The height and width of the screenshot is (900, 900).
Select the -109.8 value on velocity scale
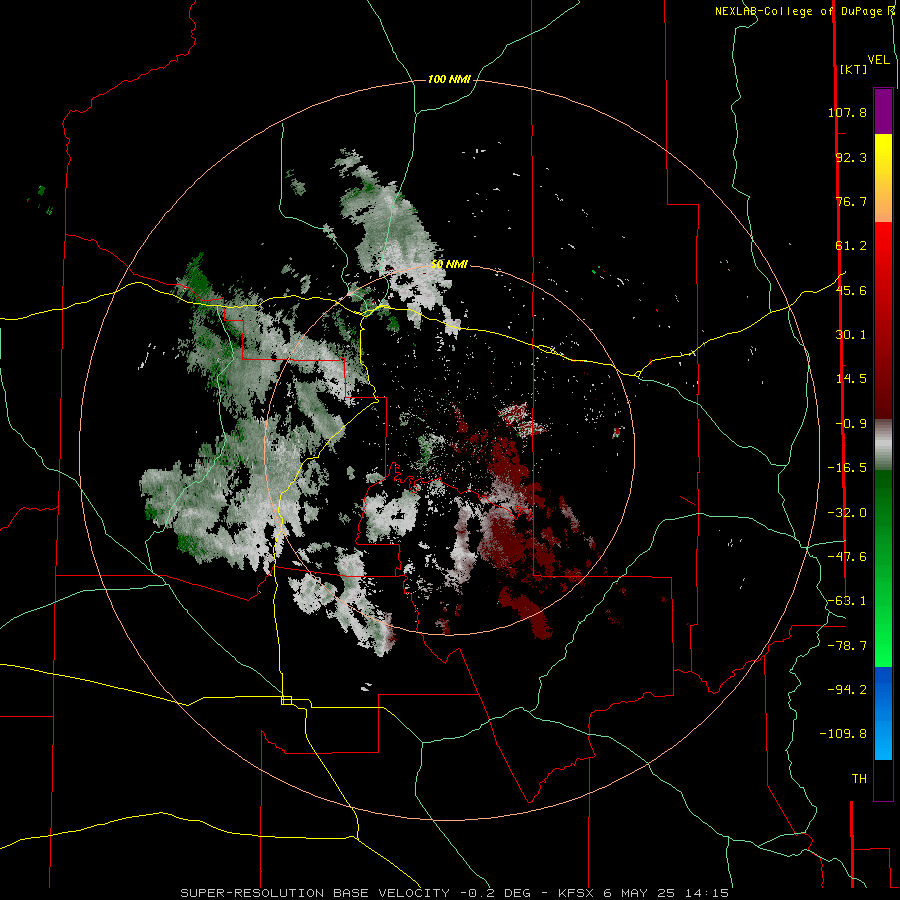point(843,734)
